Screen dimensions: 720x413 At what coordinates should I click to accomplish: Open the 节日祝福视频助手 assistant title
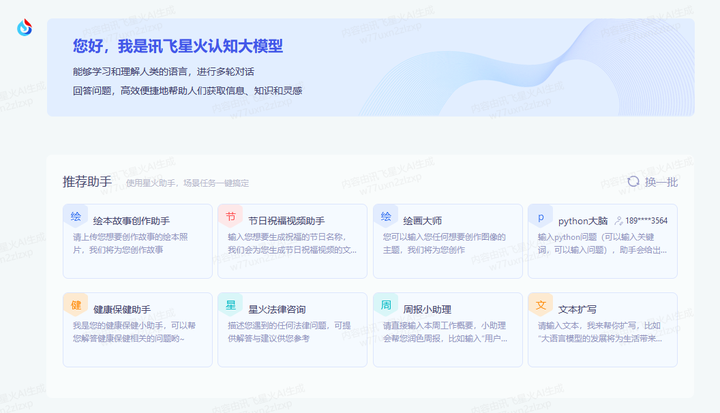coord(287,221)
